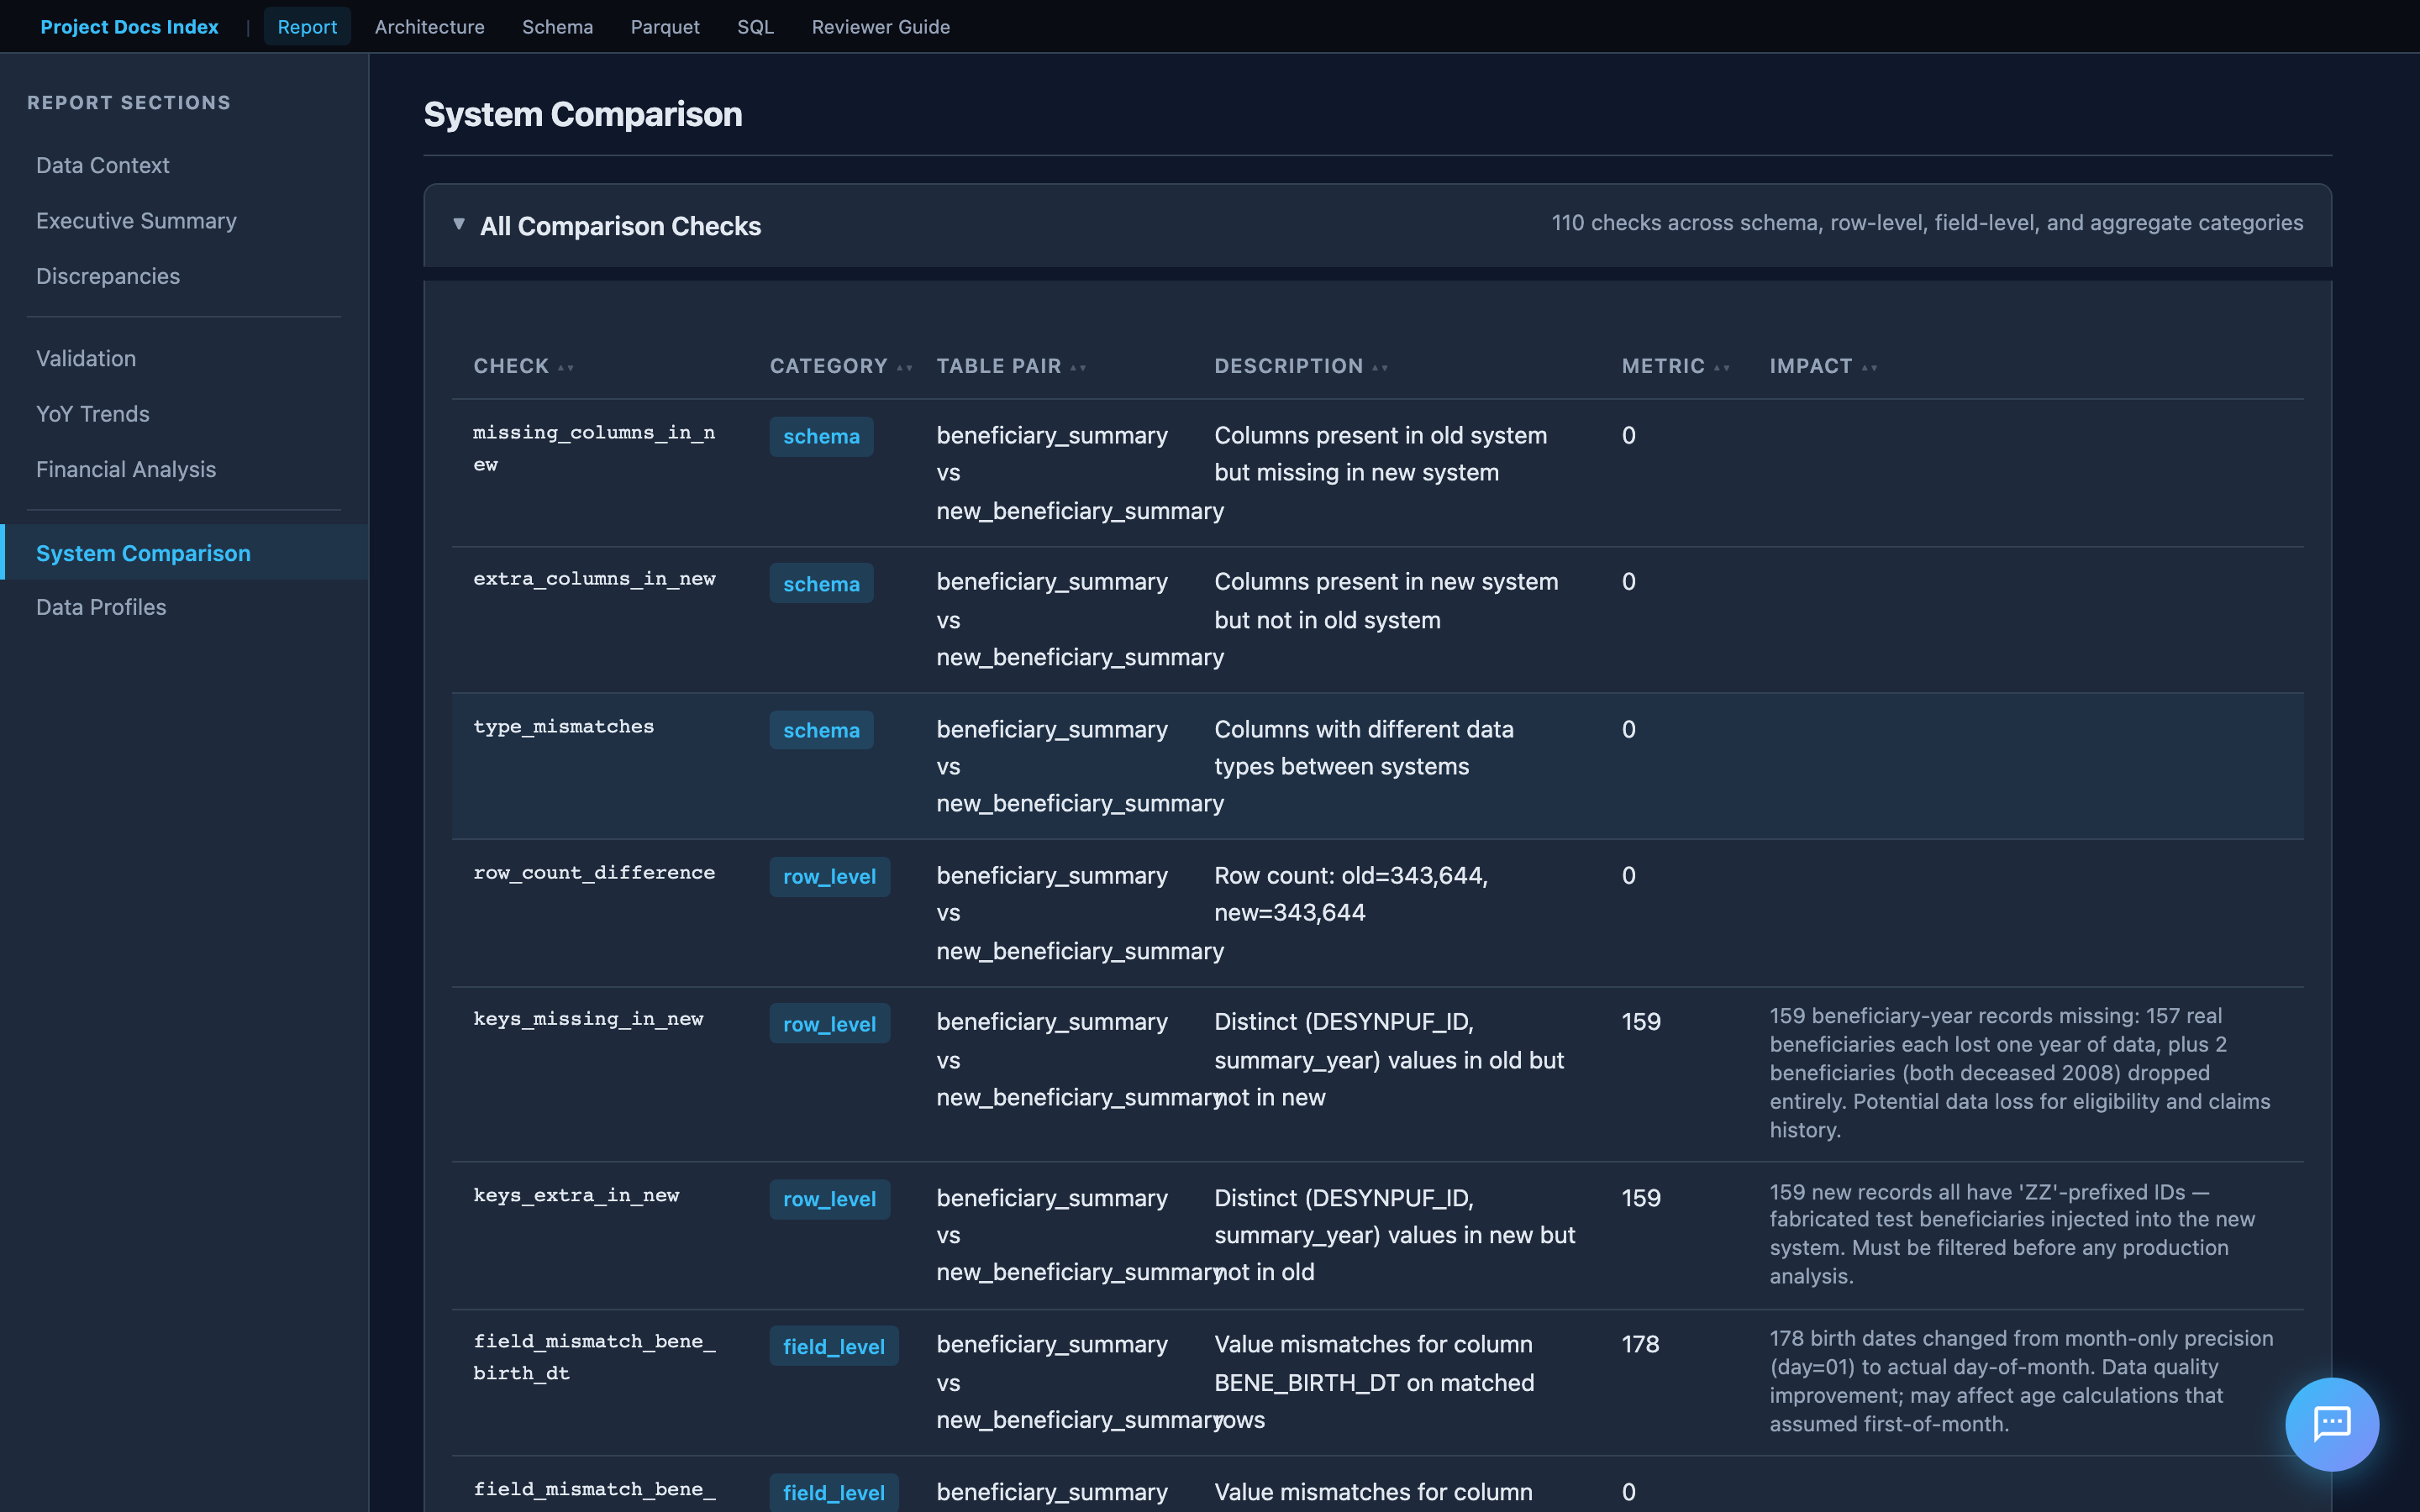This screenshot has width=2420, height=1512.
Task: View the Data Profiles section
Action: click(x=101, y=606)
